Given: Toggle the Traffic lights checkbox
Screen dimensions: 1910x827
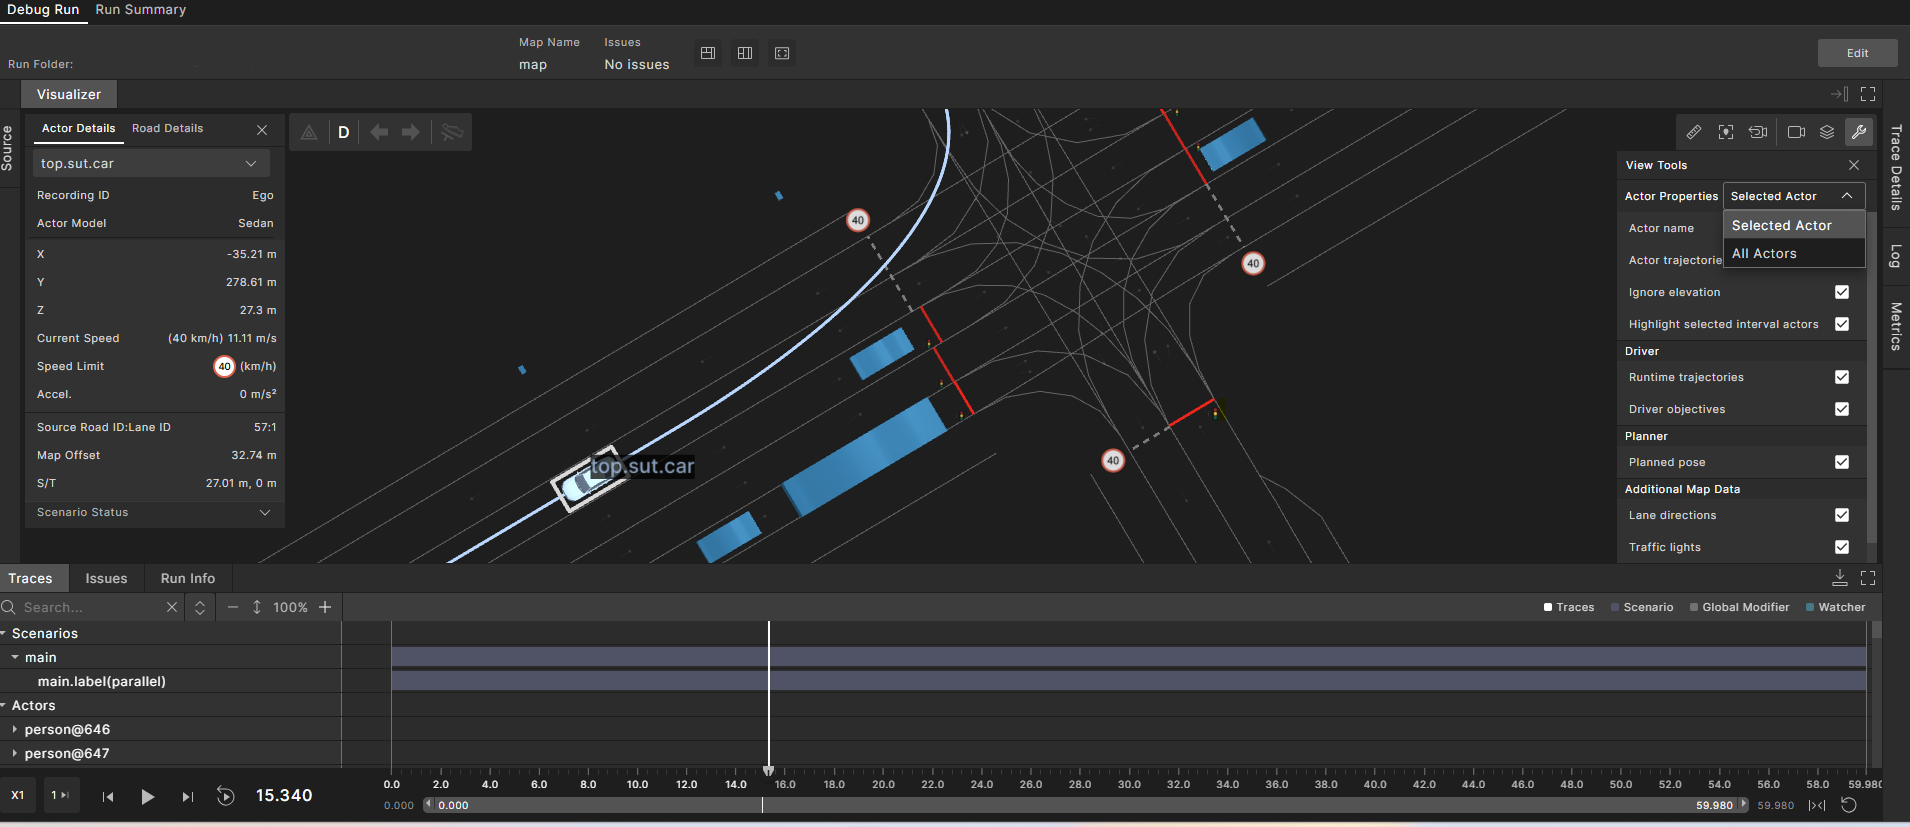Looking at the screenshot, I should click(1842, 547).
